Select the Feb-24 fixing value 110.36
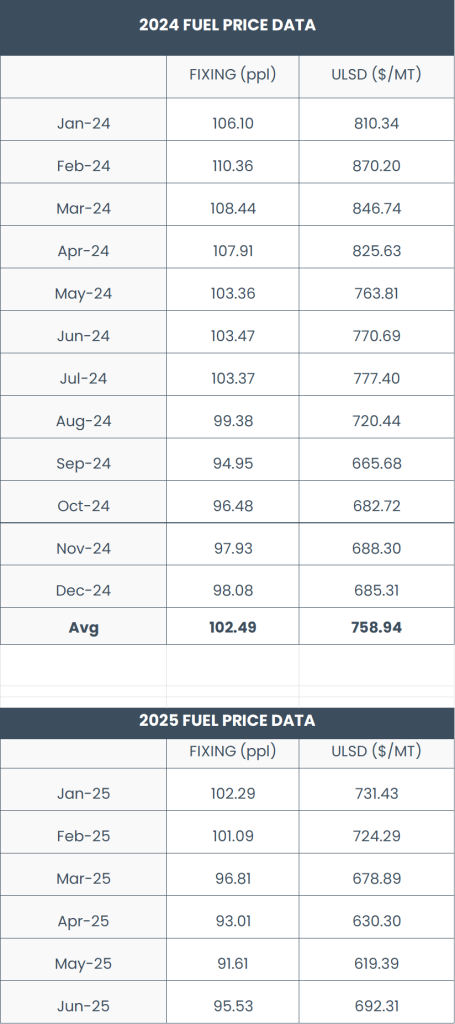The image size is (455, 1024). [233, 166]
